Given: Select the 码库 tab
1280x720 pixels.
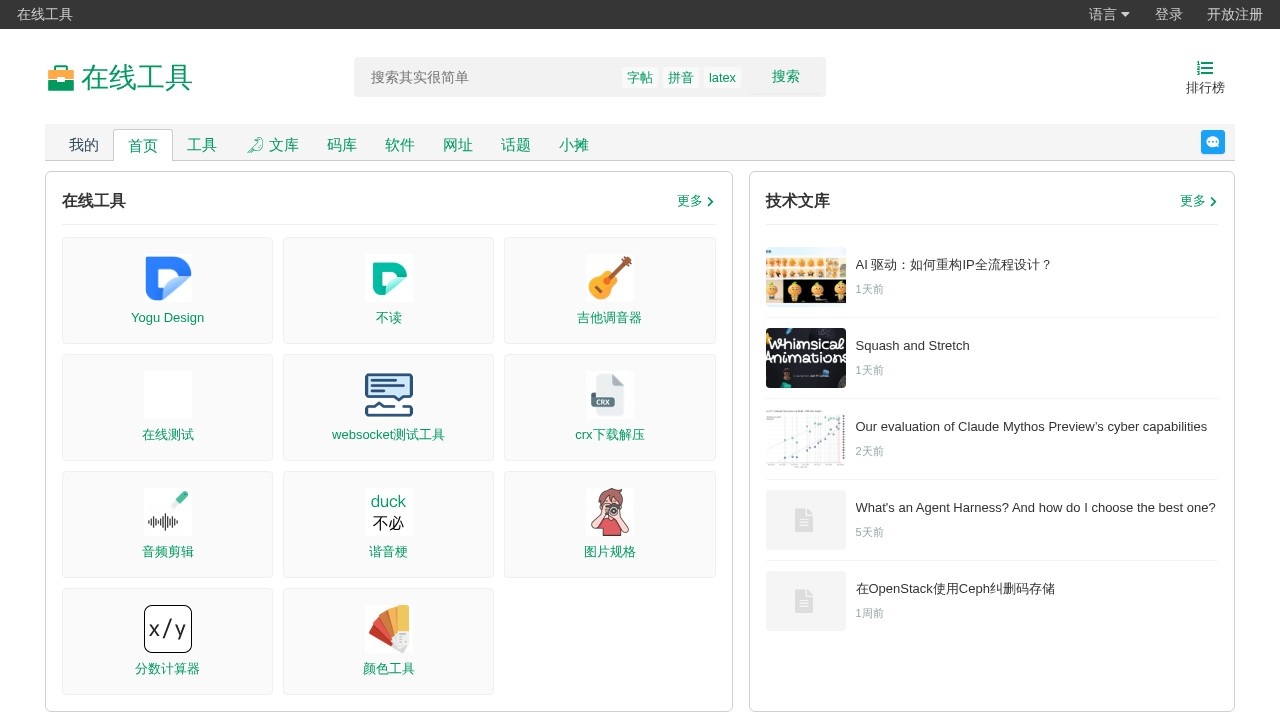Looking at the screenshot, I should pyautogui.click(x=341, y=145).
